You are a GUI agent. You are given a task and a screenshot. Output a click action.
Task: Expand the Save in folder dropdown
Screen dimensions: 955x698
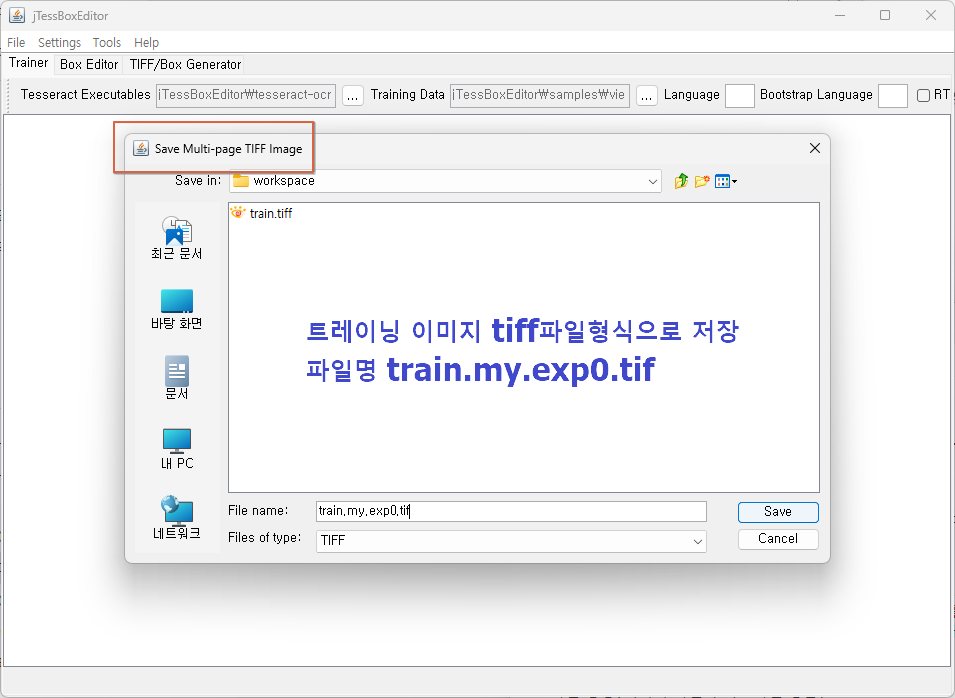point(652,182)
